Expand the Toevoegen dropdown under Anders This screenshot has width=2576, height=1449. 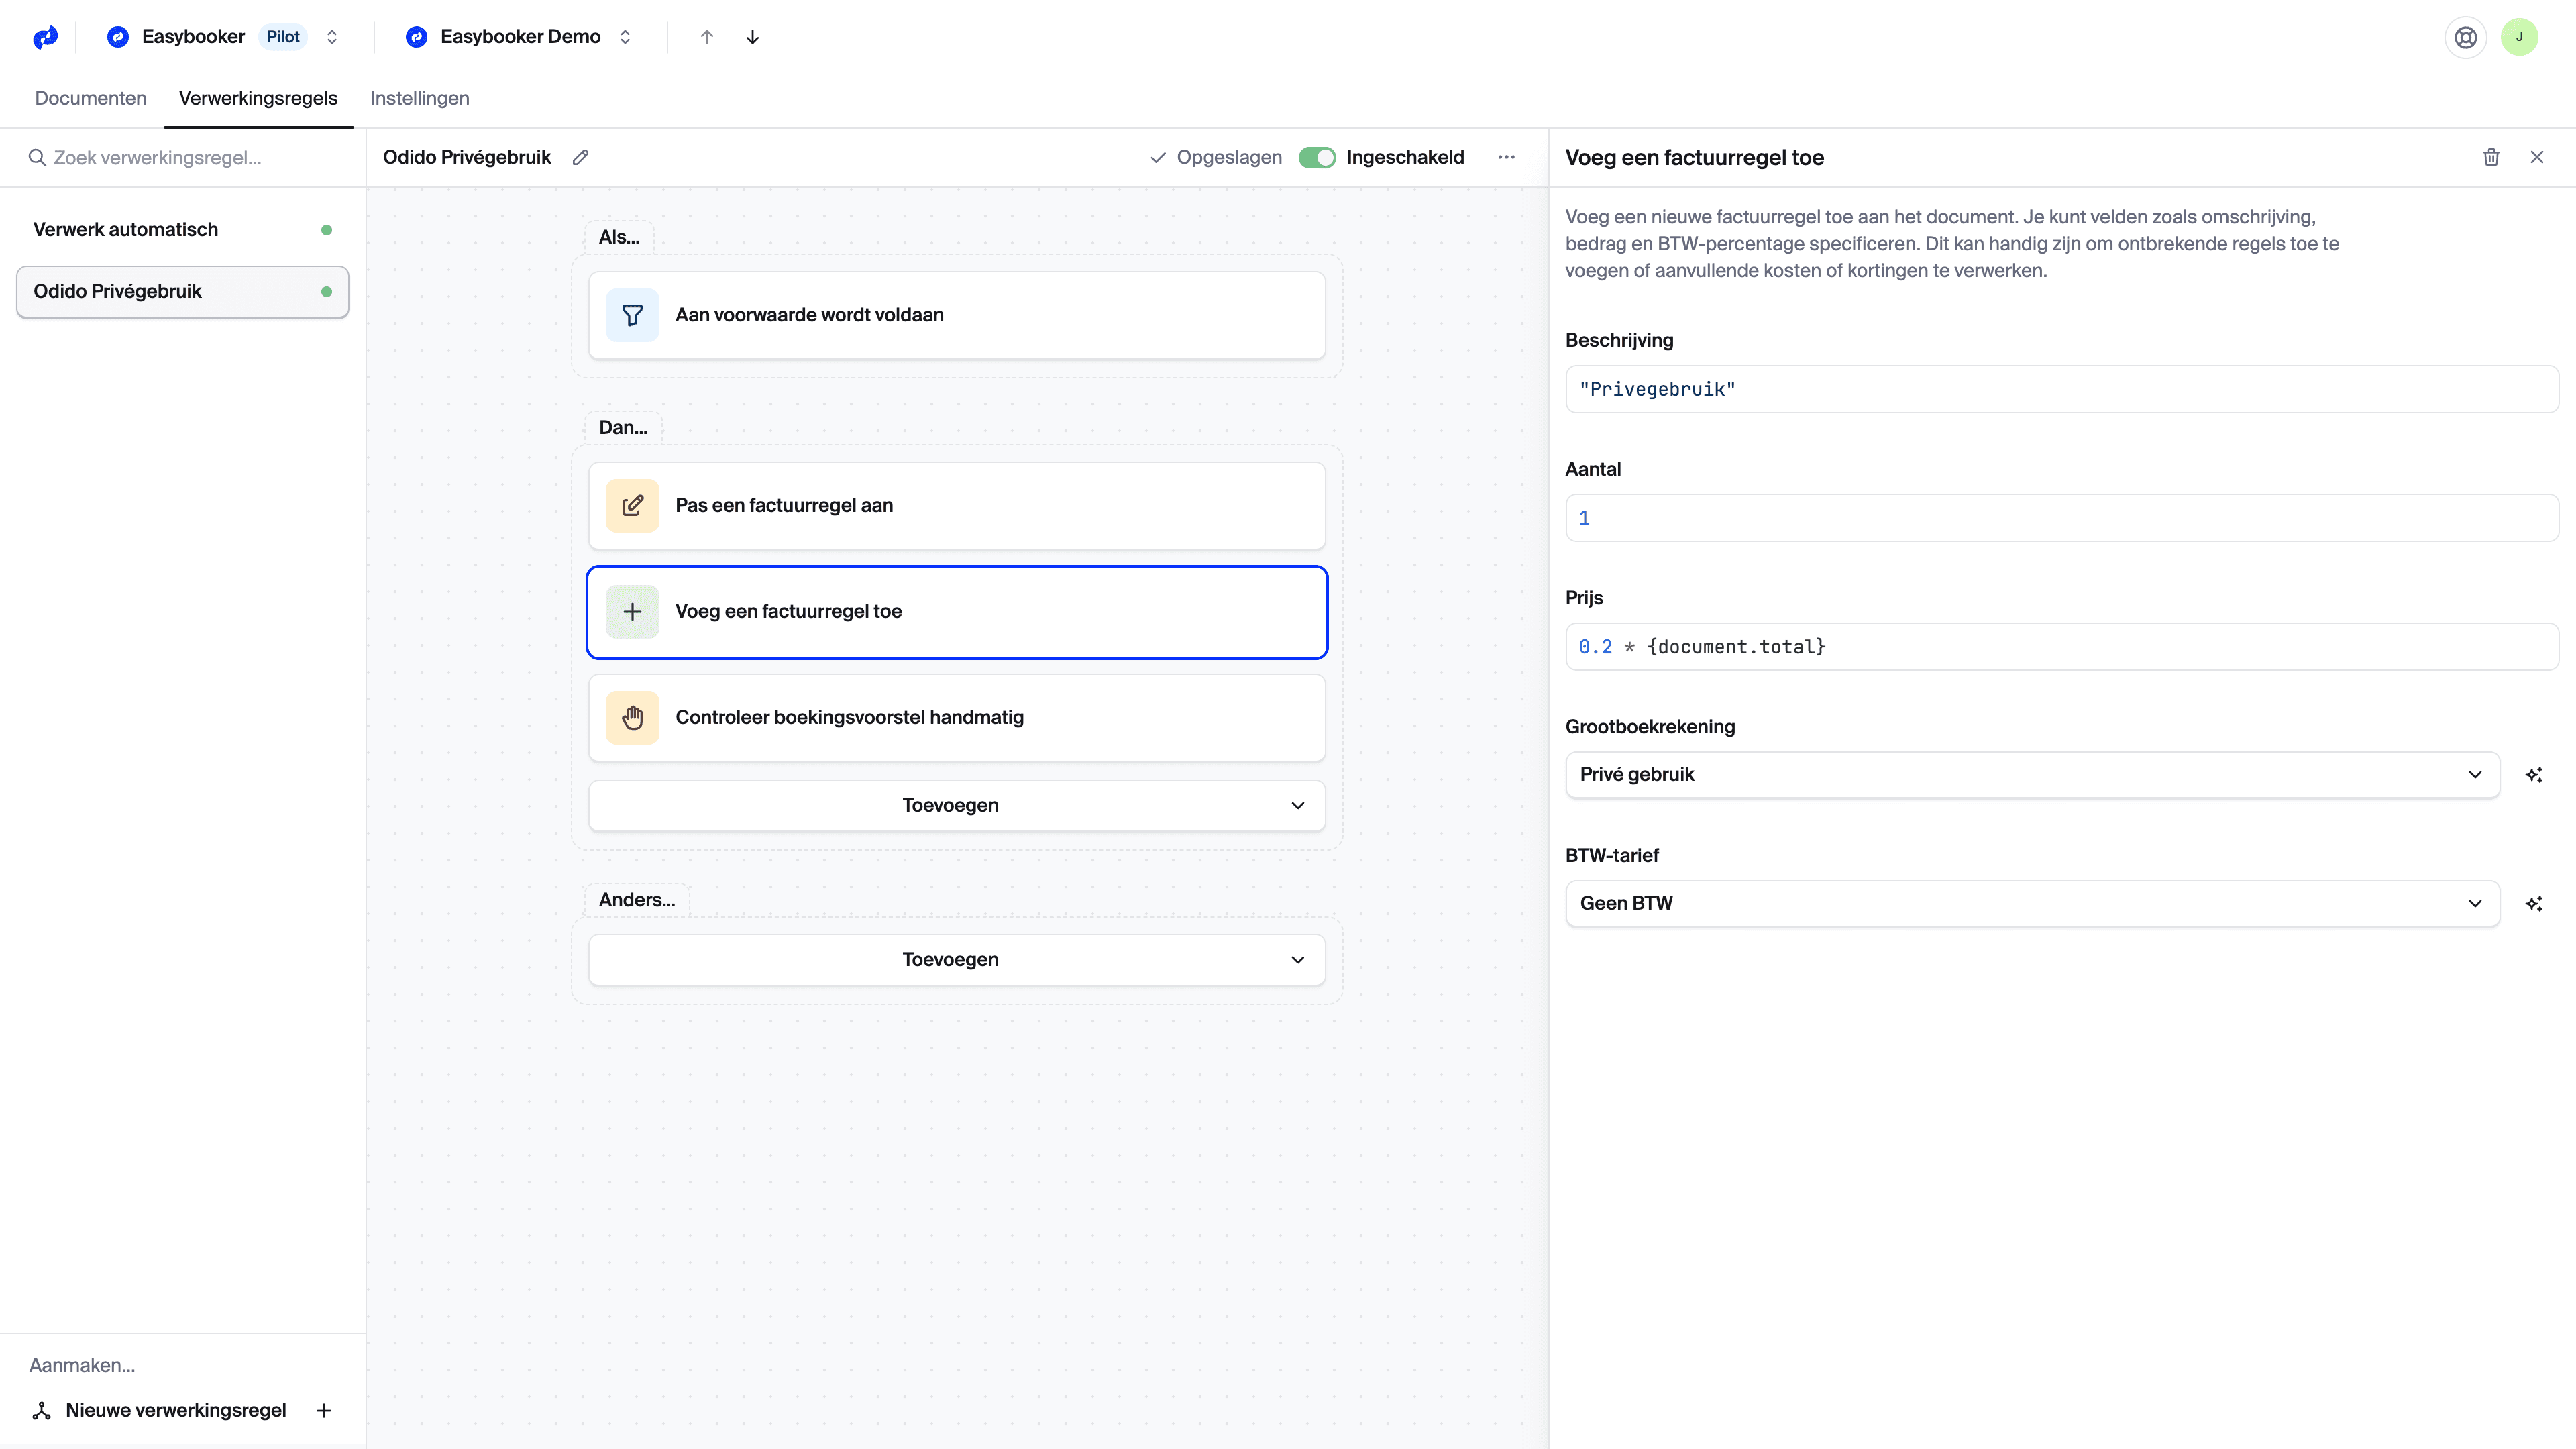tap(956, 960)
